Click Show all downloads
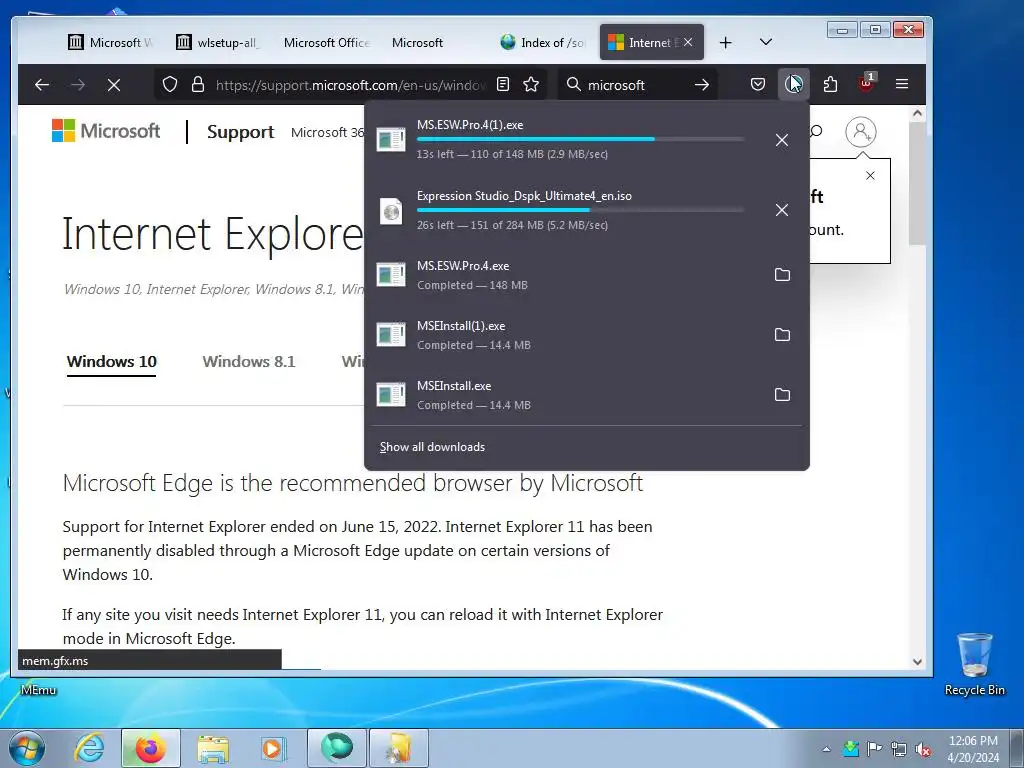The height and width of the screenshot is (768, 1024). point(432,447)
